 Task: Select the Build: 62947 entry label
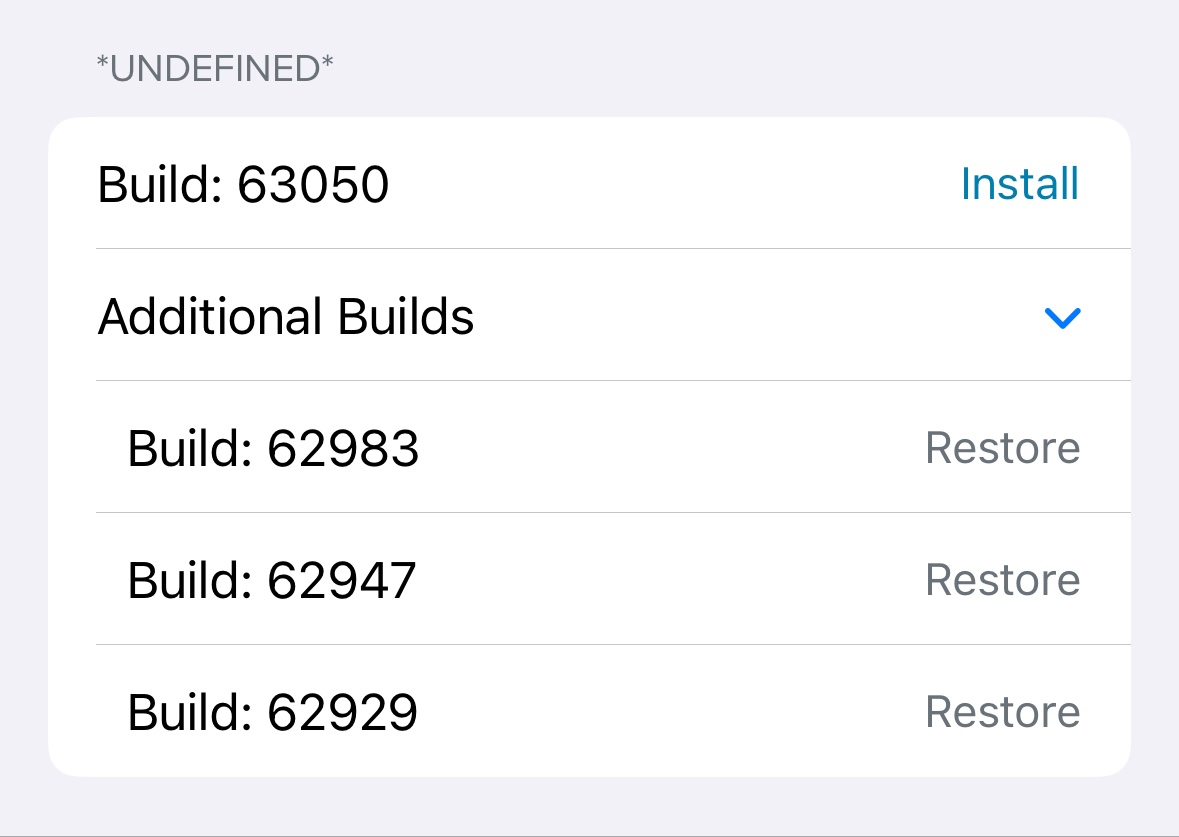272,581
